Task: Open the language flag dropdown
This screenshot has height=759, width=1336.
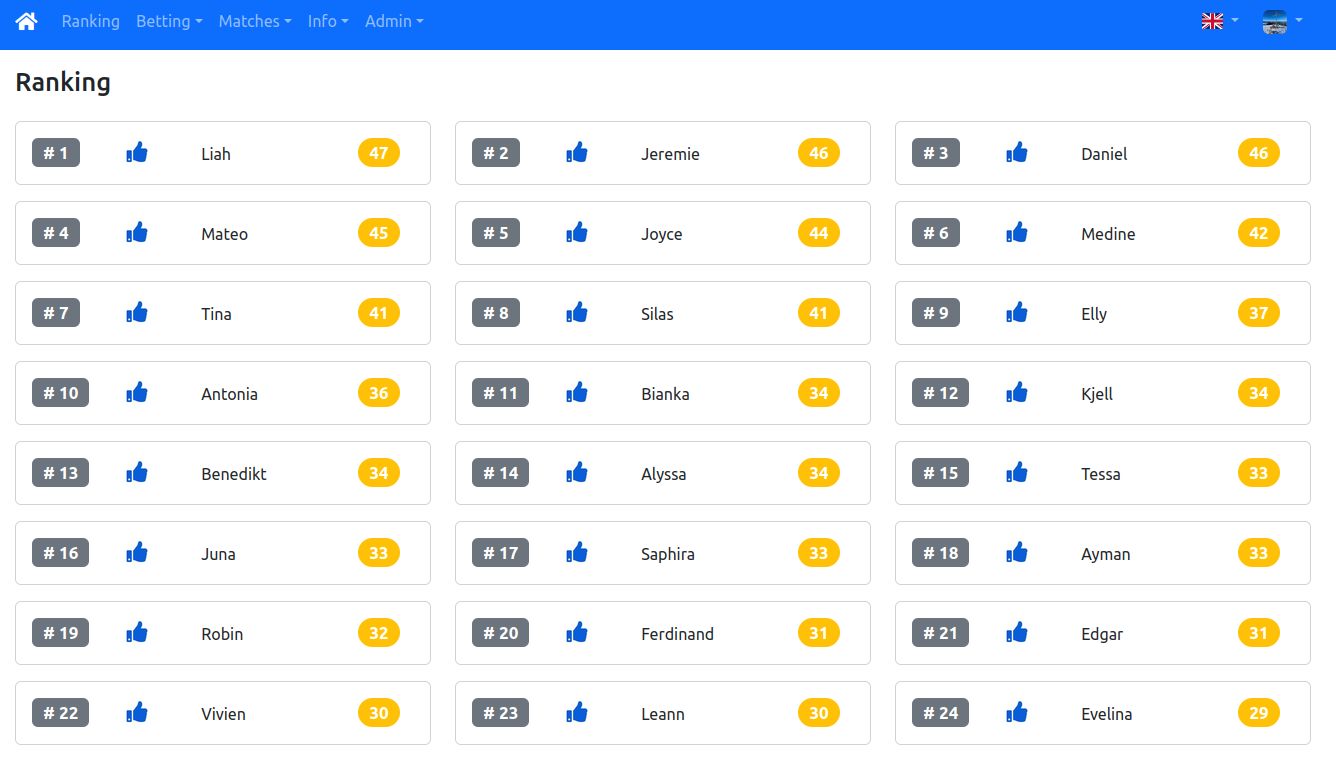Action: (x=1220, y=21)
